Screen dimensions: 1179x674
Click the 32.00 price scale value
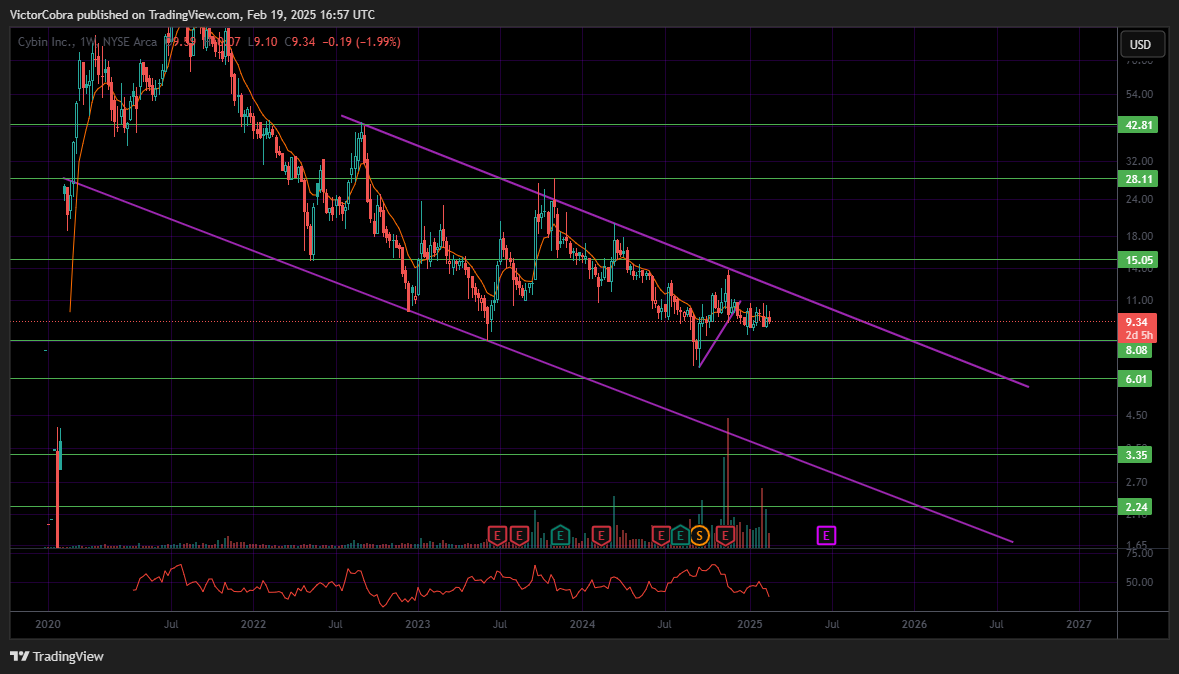click(x=1139, y=161)
